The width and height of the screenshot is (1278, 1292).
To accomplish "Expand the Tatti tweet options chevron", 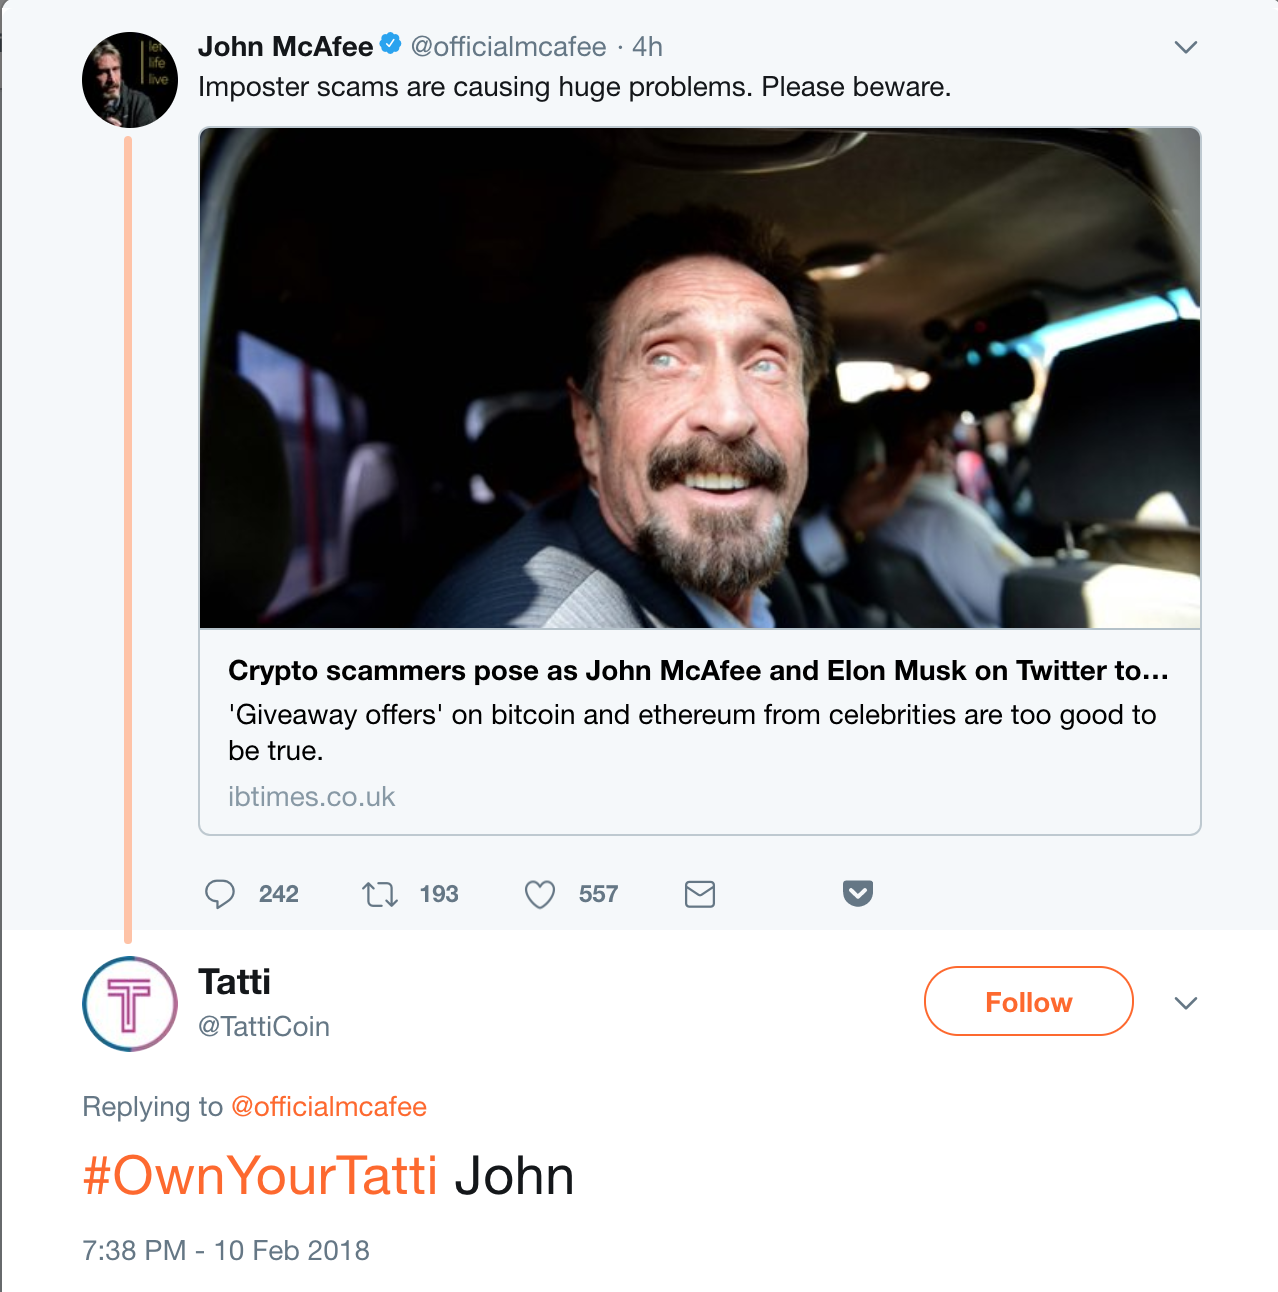I will pyautogui.click(x=1186, y=1003).
